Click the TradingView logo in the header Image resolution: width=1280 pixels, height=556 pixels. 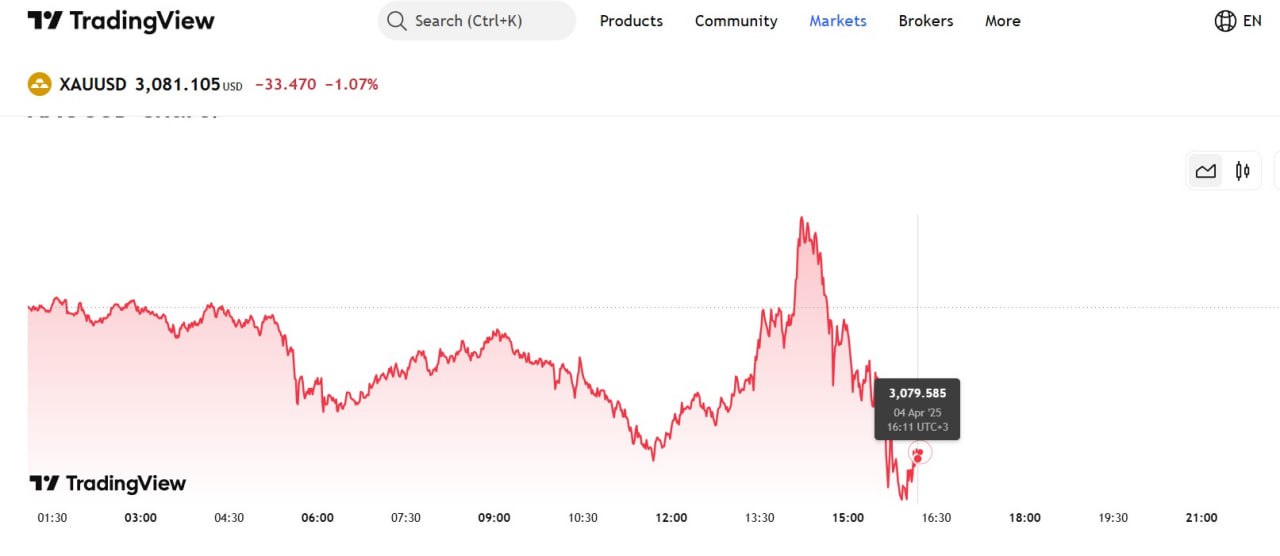tap(121, 21)
